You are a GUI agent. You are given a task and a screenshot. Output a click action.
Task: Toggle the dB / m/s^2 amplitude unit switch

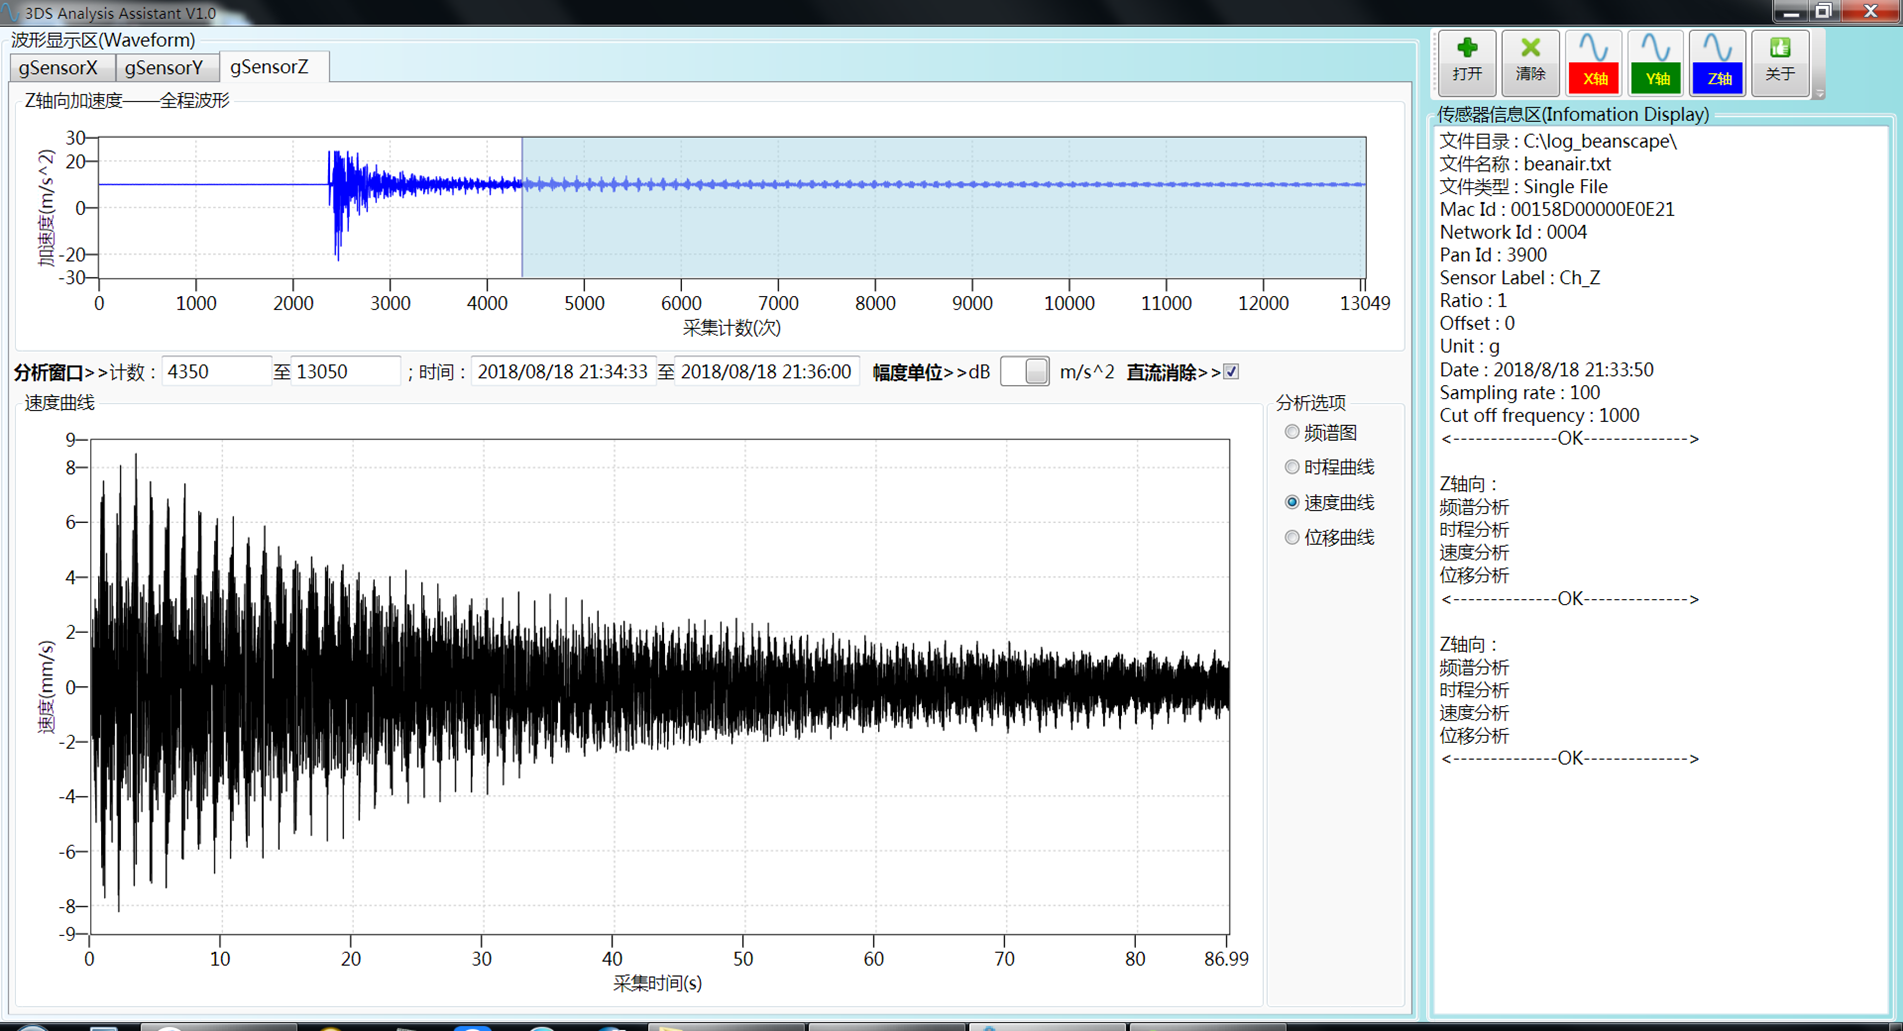(x=1024, y=372)
